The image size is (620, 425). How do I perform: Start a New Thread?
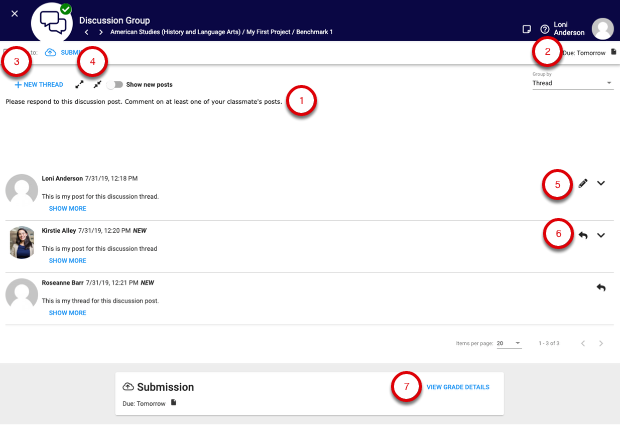tap(39, 85)
